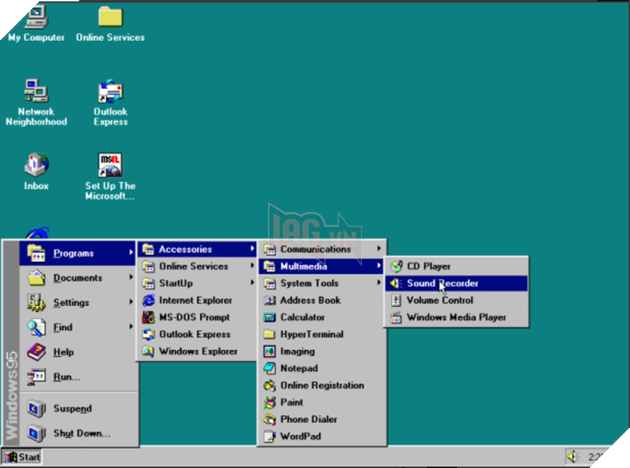Click the Volume Control slider icon
The width and height of the screenshot is (630, 468).
click(396, 300)
